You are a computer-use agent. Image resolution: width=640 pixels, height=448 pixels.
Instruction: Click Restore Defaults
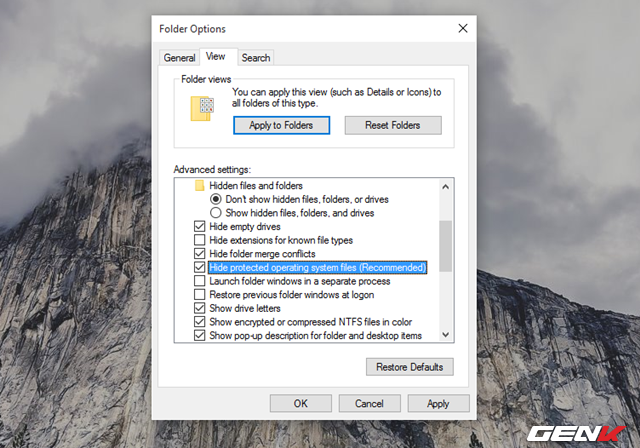click(409, 367)
